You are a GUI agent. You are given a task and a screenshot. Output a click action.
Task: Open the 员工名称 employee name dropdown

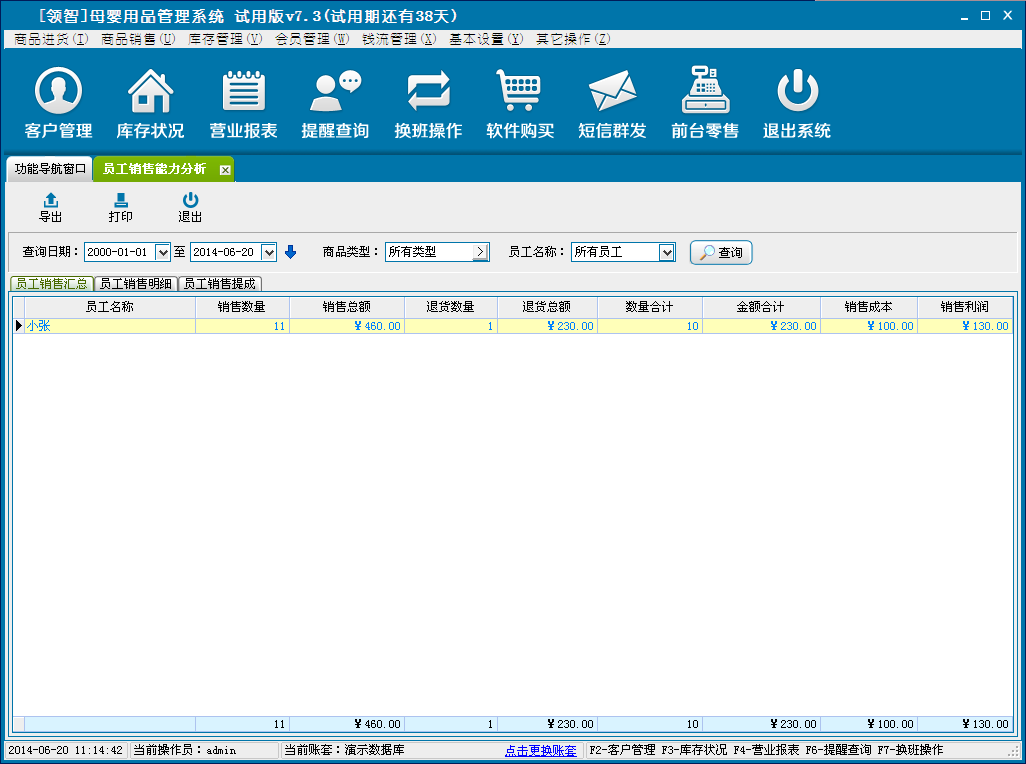point(667,253)
